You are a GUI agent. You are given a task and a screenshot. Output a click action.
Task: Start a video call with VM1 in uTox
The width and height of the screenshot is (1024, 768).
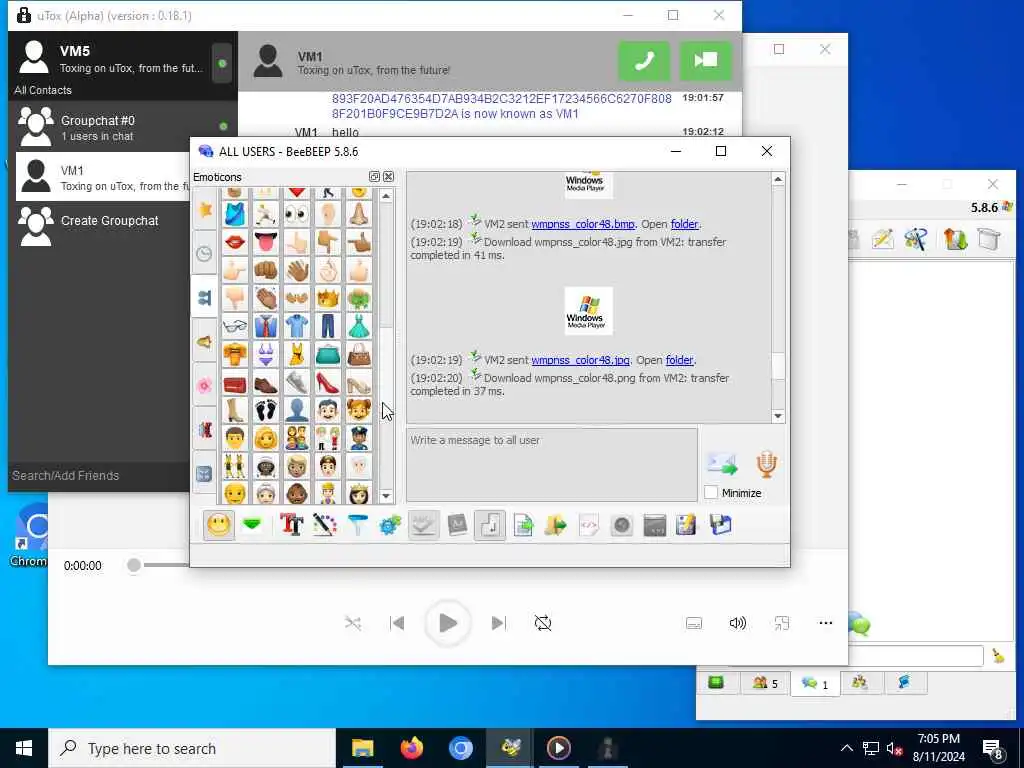pos(705,61)
